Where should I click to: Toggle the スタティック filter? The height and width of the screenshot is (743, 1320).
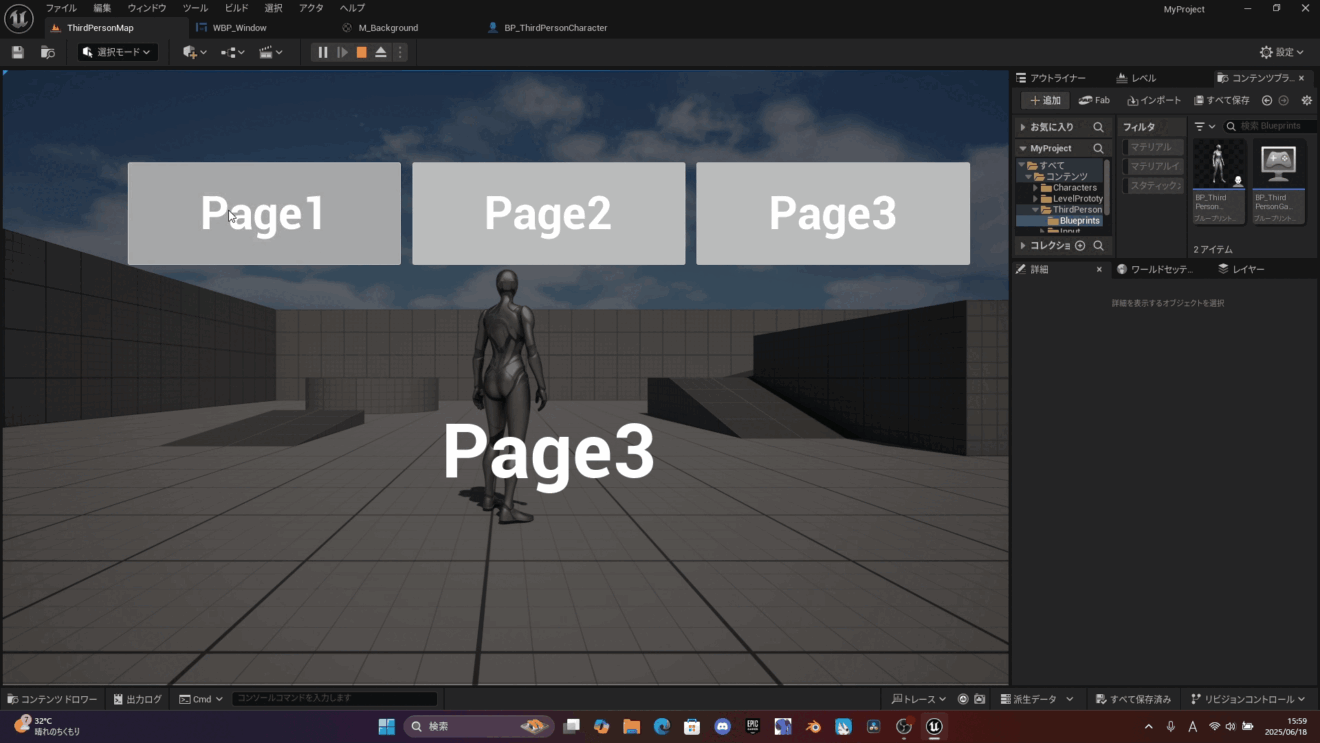click(1152, 185)
